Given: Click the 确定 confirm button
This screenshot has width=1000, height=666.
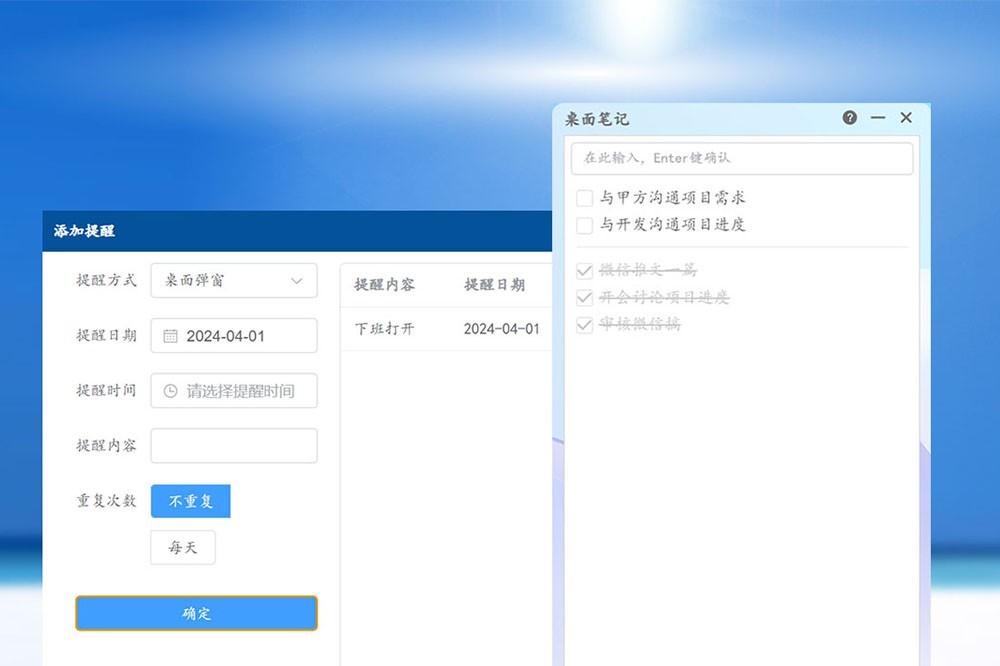Looking at the screenshot, I should point(196,613).
